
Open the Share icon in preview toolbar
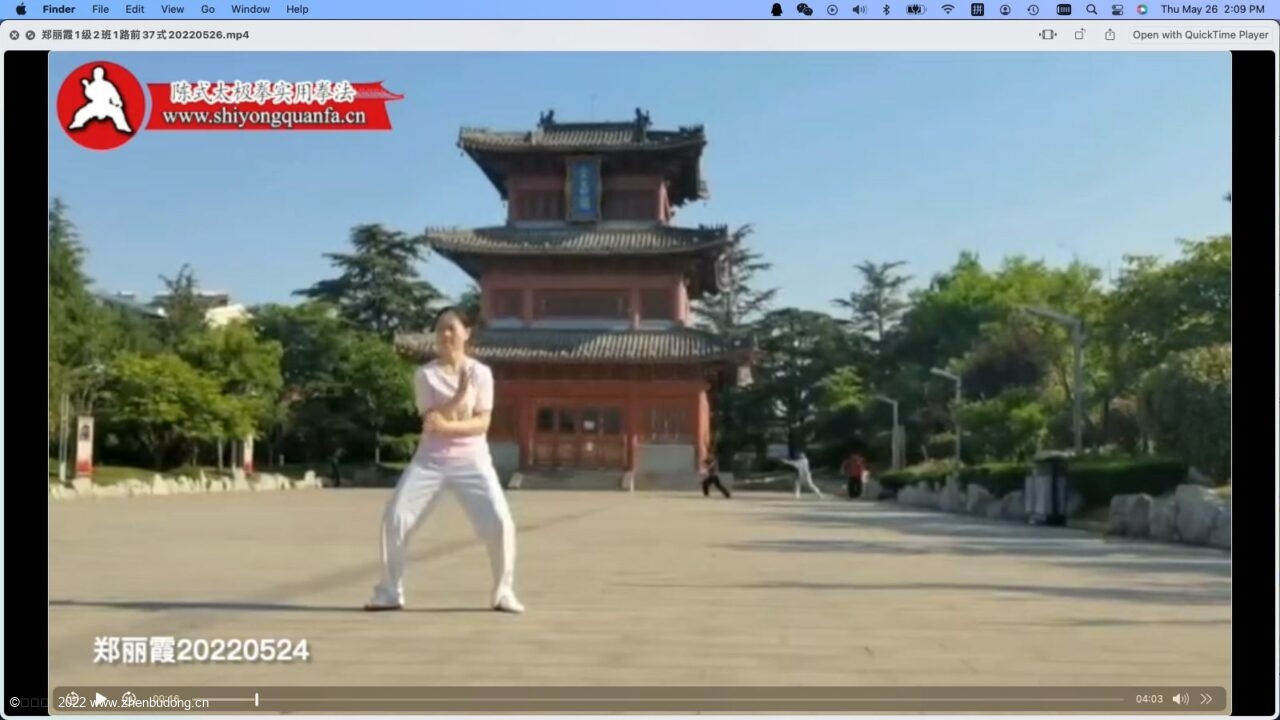click(1110, 35)
